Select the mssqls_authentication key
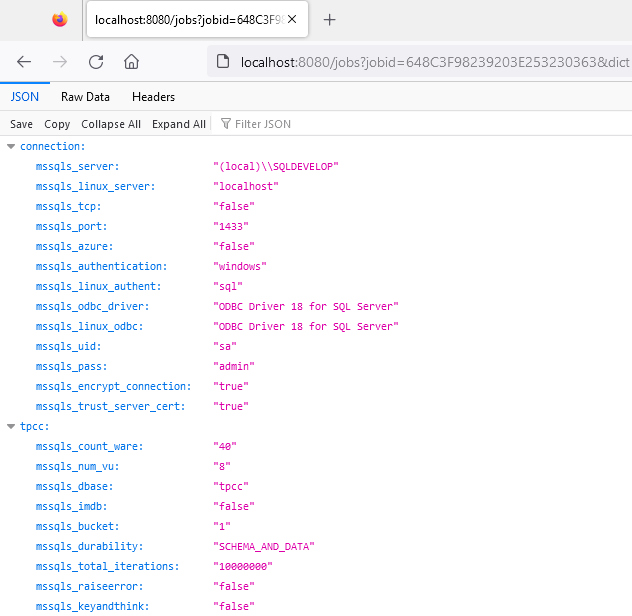The image size is (632, 616). point(101,266)
